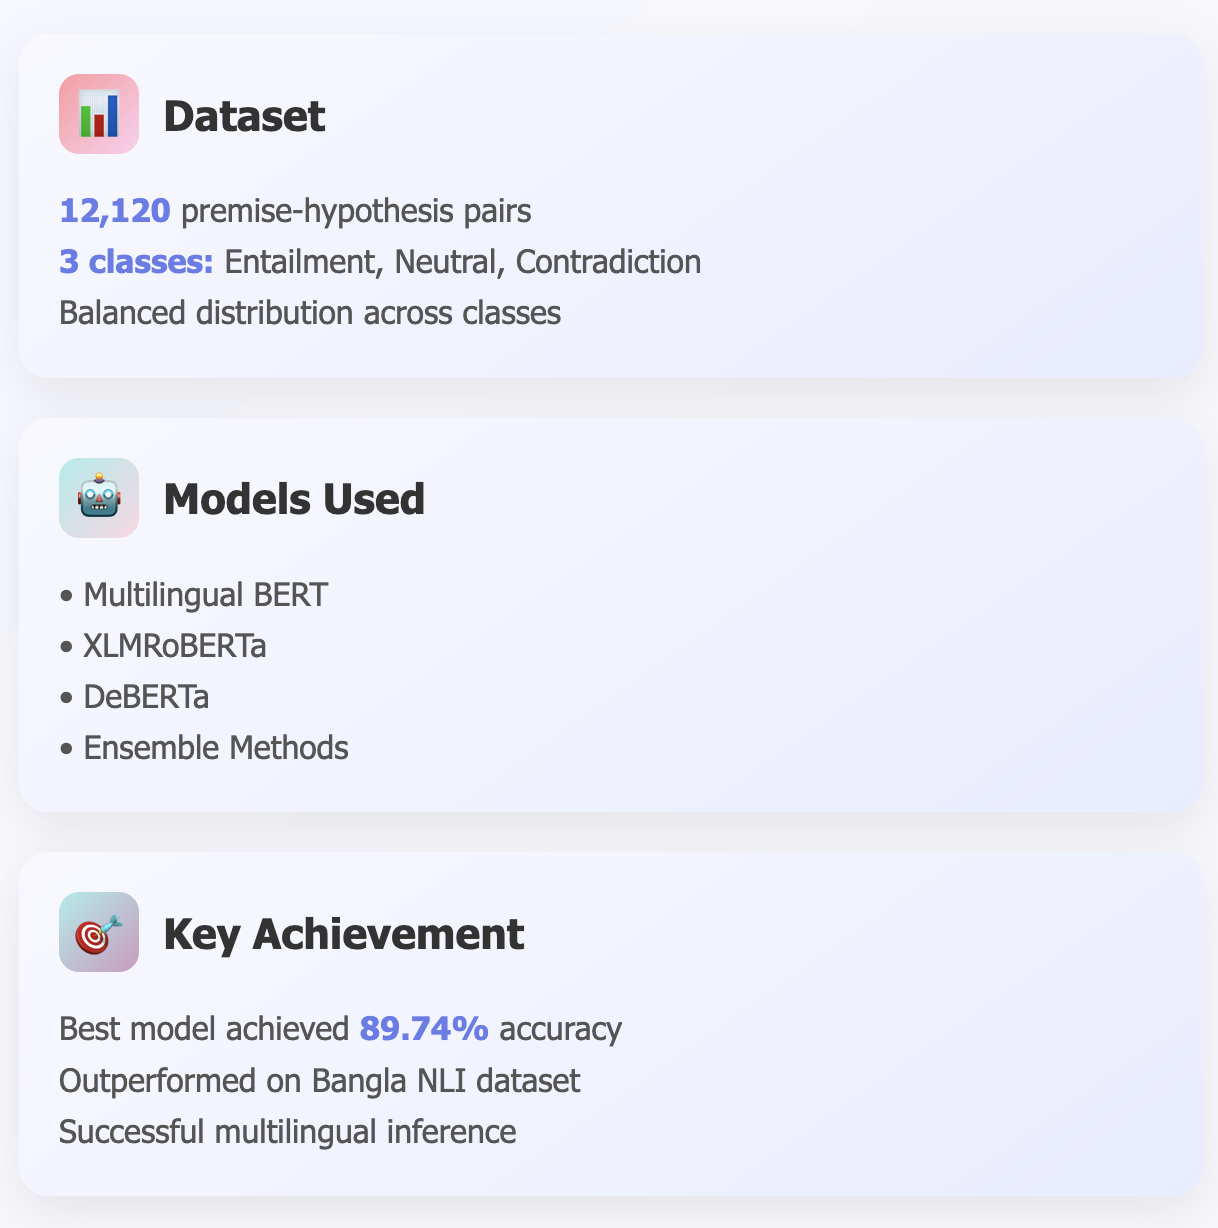
Task: Click the Best model achieved text
Action: tap(204, 1029)
